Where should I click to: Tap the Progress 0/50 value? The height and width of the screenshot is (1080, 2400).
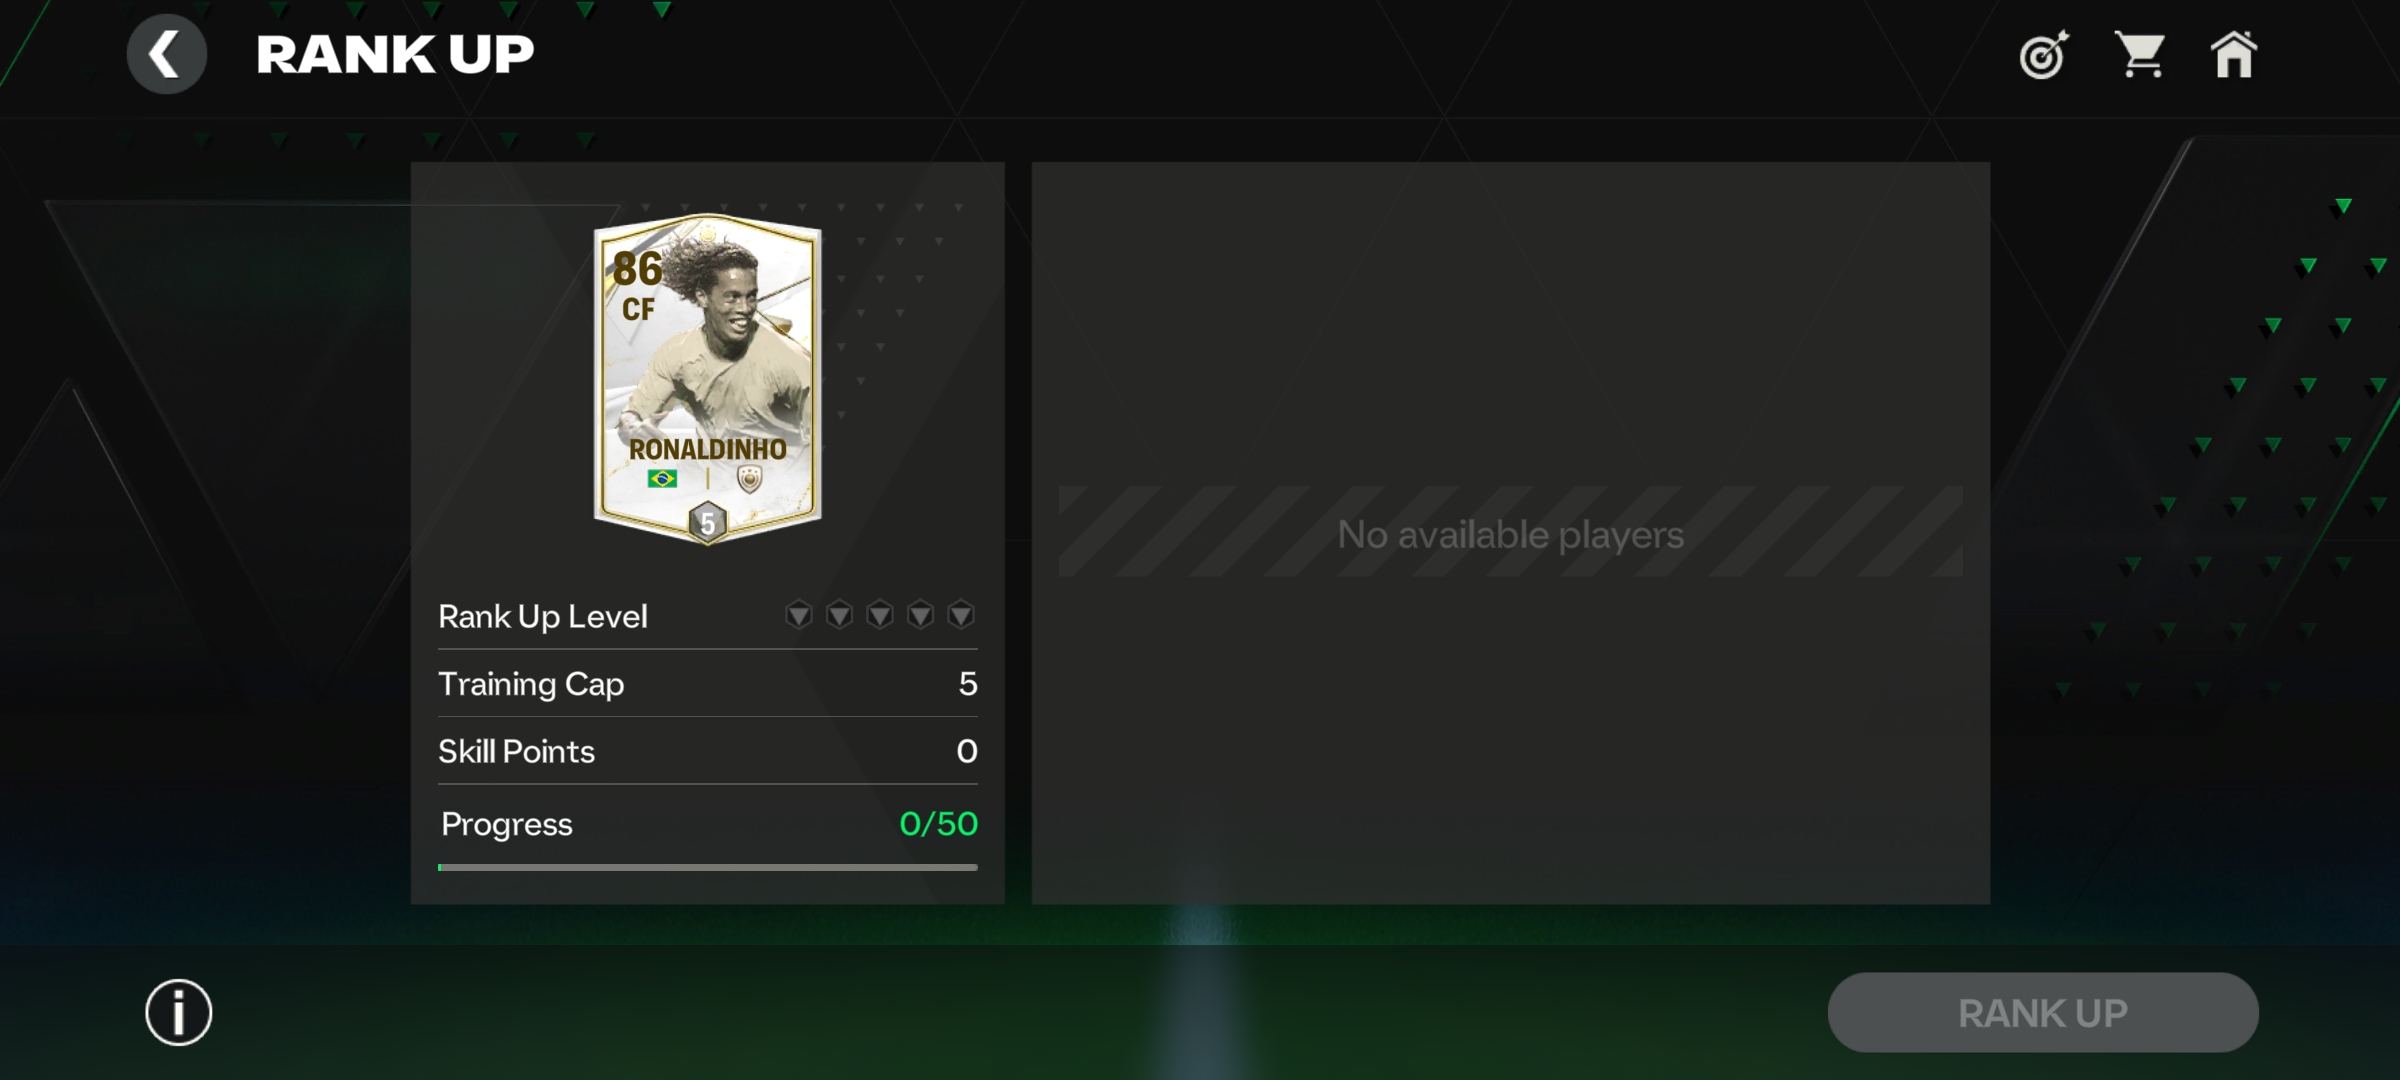(x=938, y=824)
